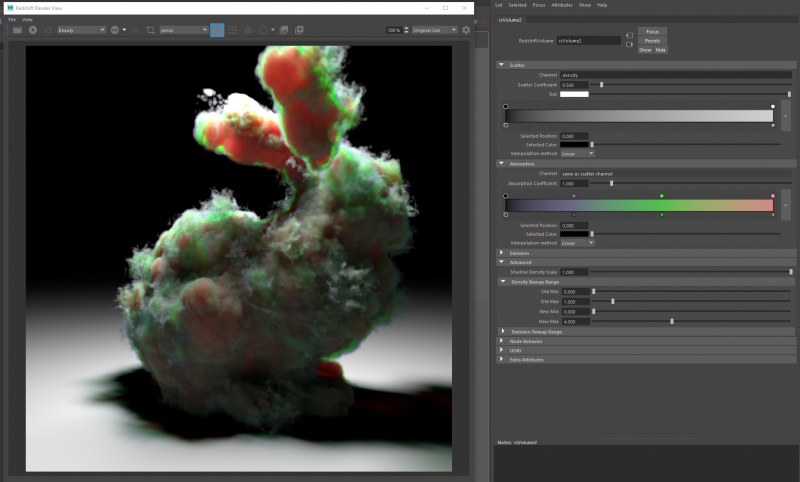This screenshot has width=800, height=482.
Task: Start render with the clapperboard icon
Action: coord(17,30)
